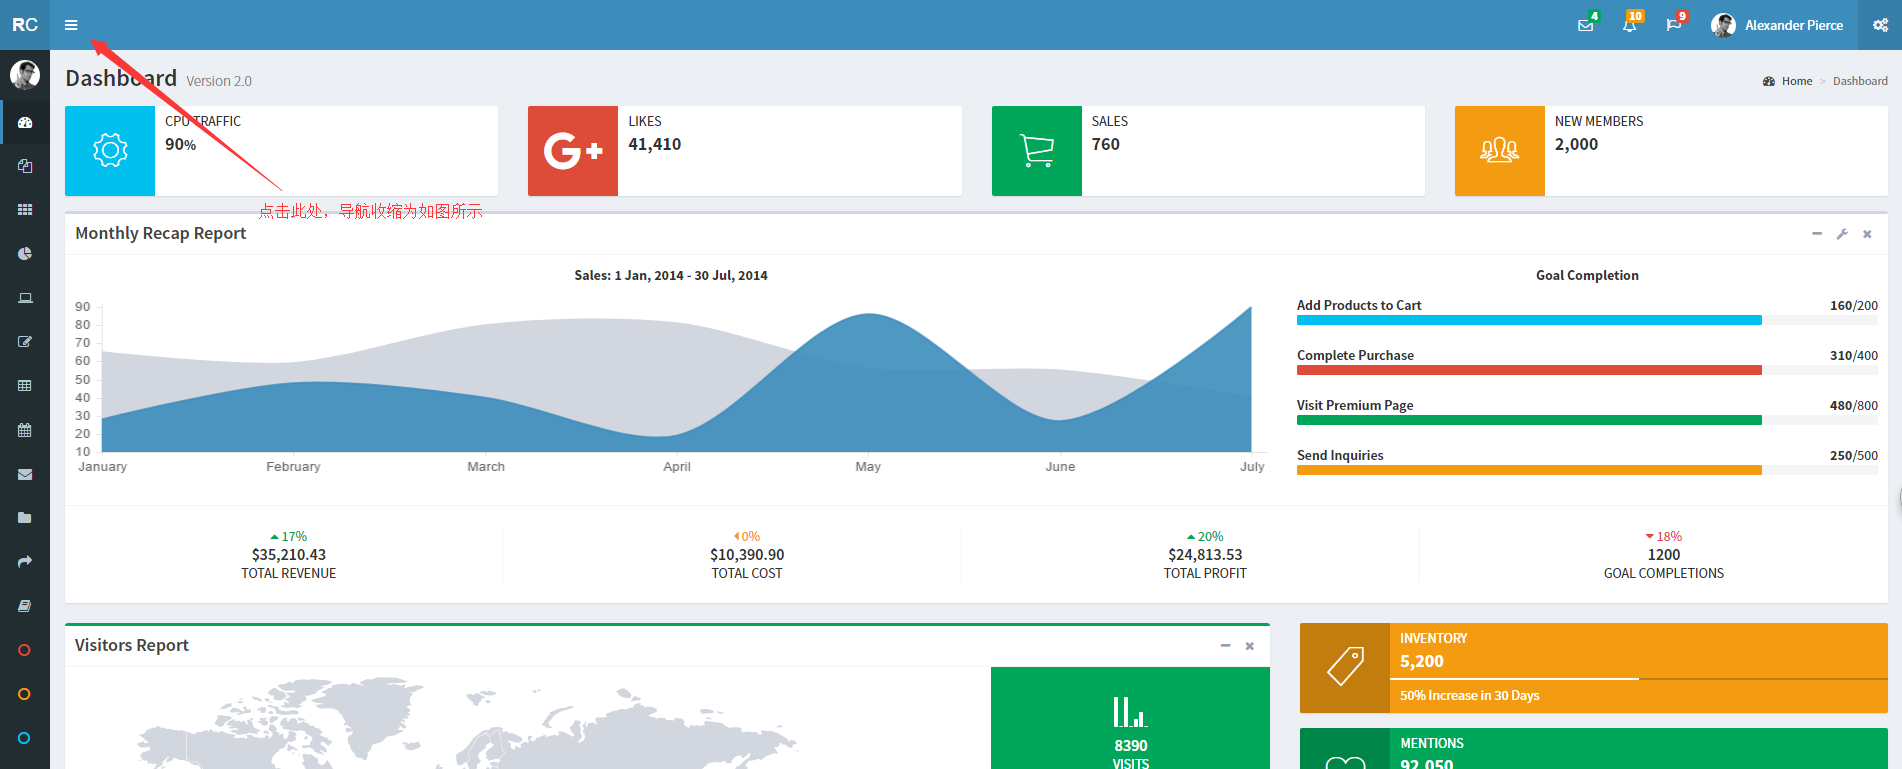Click the Google Plus Likes icon tile
Screen dimensions: 1902x769
coord(573,151)
